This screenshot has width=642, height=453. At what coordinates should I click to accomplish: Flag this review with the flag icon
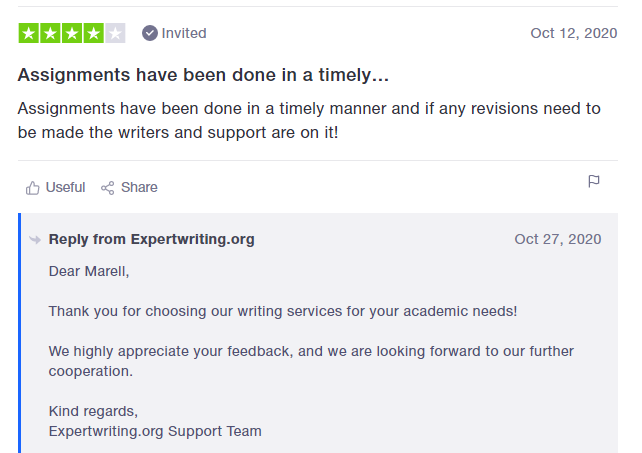pyautogui.click(x=594, y=181)
